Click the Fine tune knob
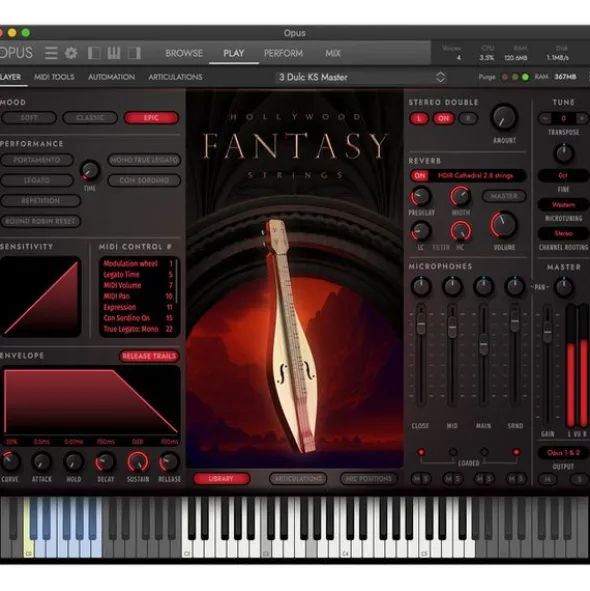The height and width of the screenshot is (591, 590). point(564,153)
